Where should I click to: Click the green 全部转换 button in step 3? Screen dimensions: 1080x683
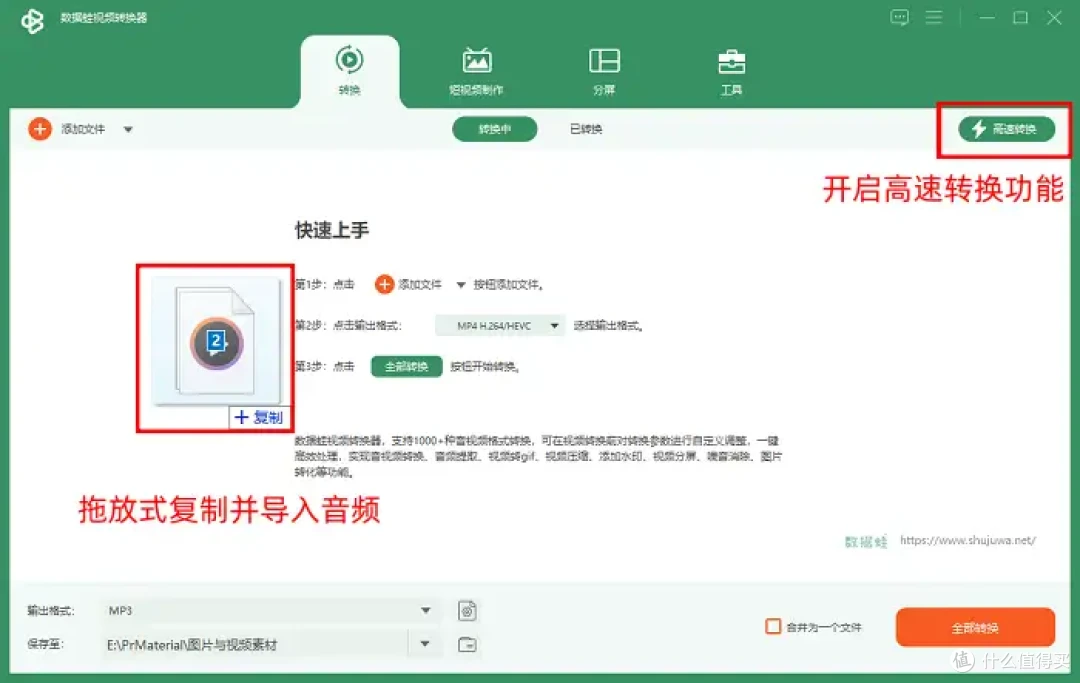tap(406, 366)
